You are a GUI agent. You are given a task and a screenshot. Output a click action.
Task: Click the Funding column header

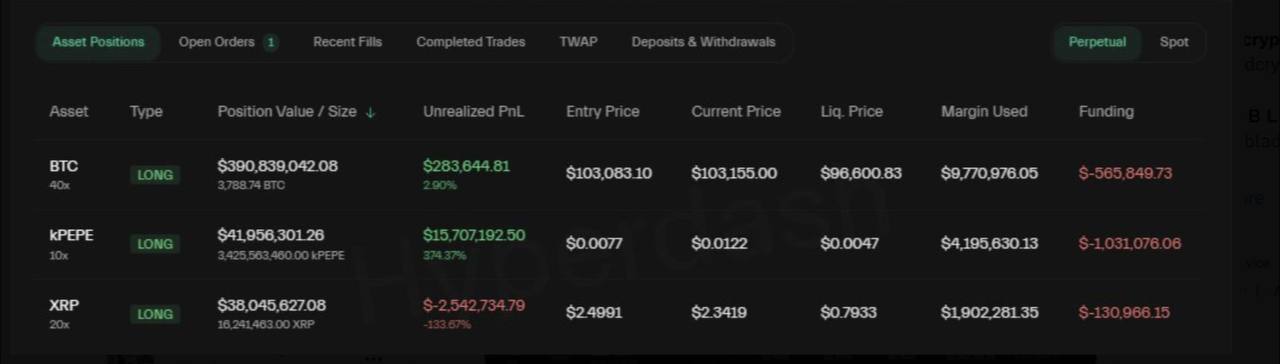click(1106, 112)
